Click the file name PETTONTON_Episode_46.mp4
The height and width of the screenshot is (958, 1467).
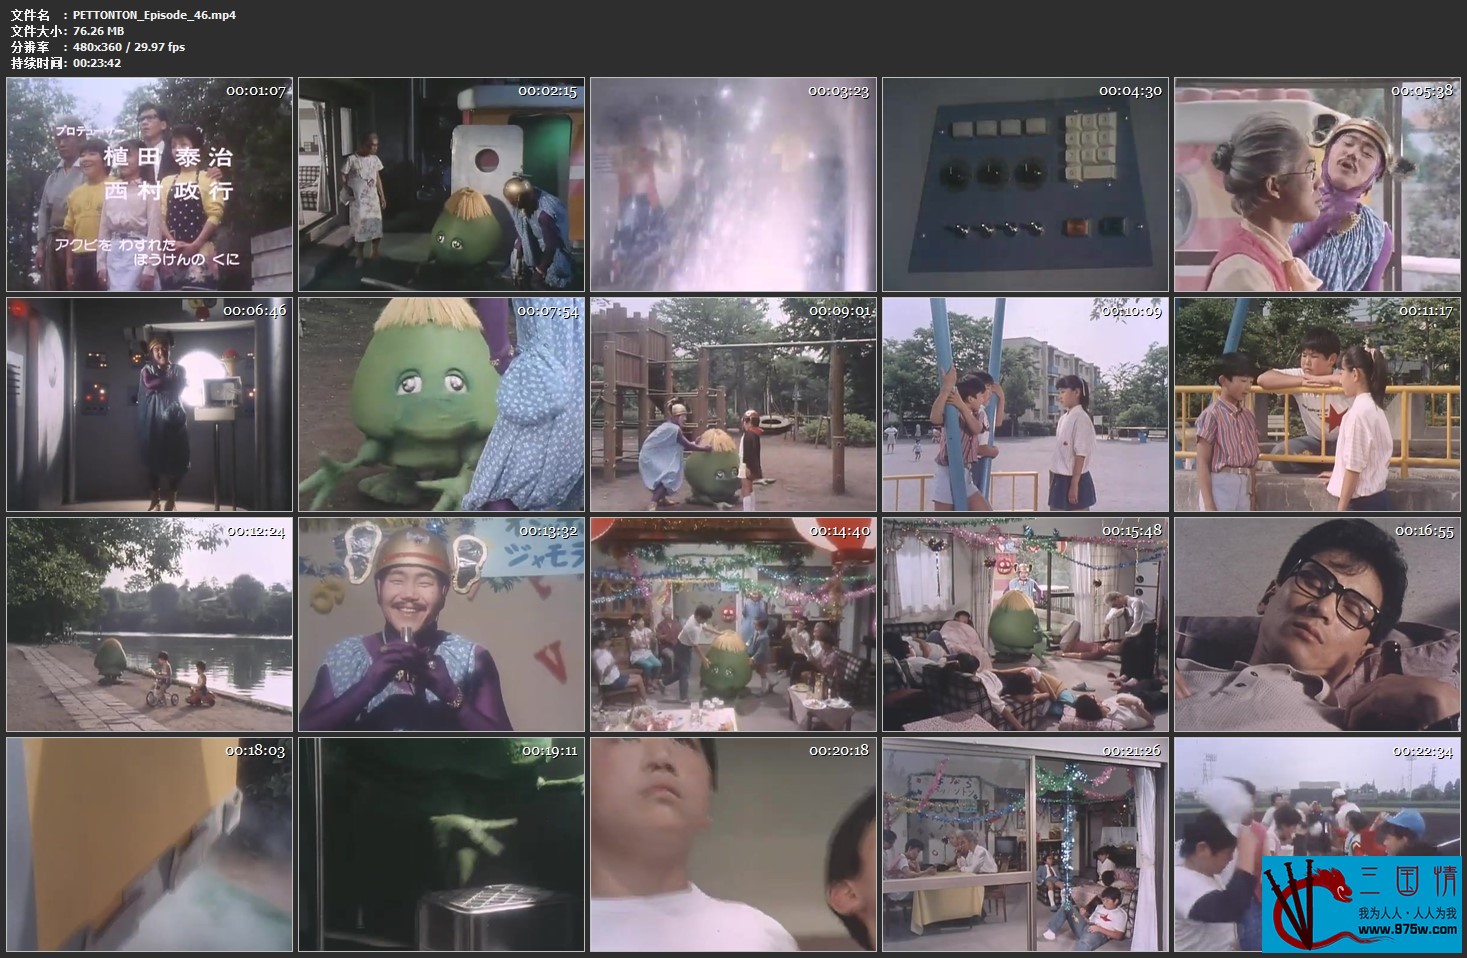pos(154,15)
